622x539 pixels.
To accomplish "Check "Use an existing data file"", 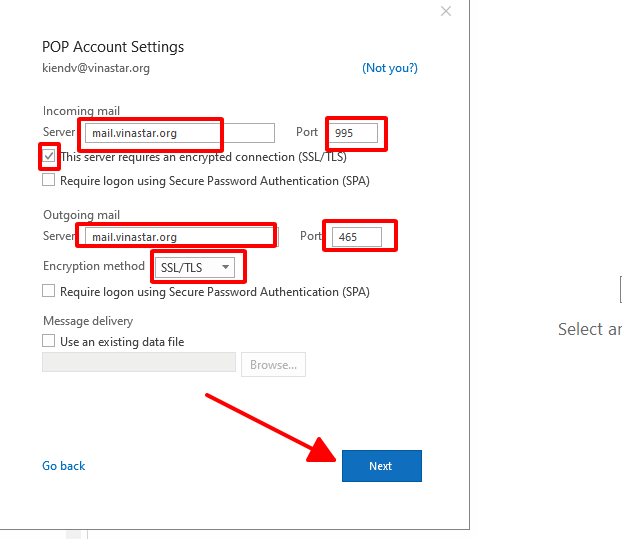I will click(49, 342).
